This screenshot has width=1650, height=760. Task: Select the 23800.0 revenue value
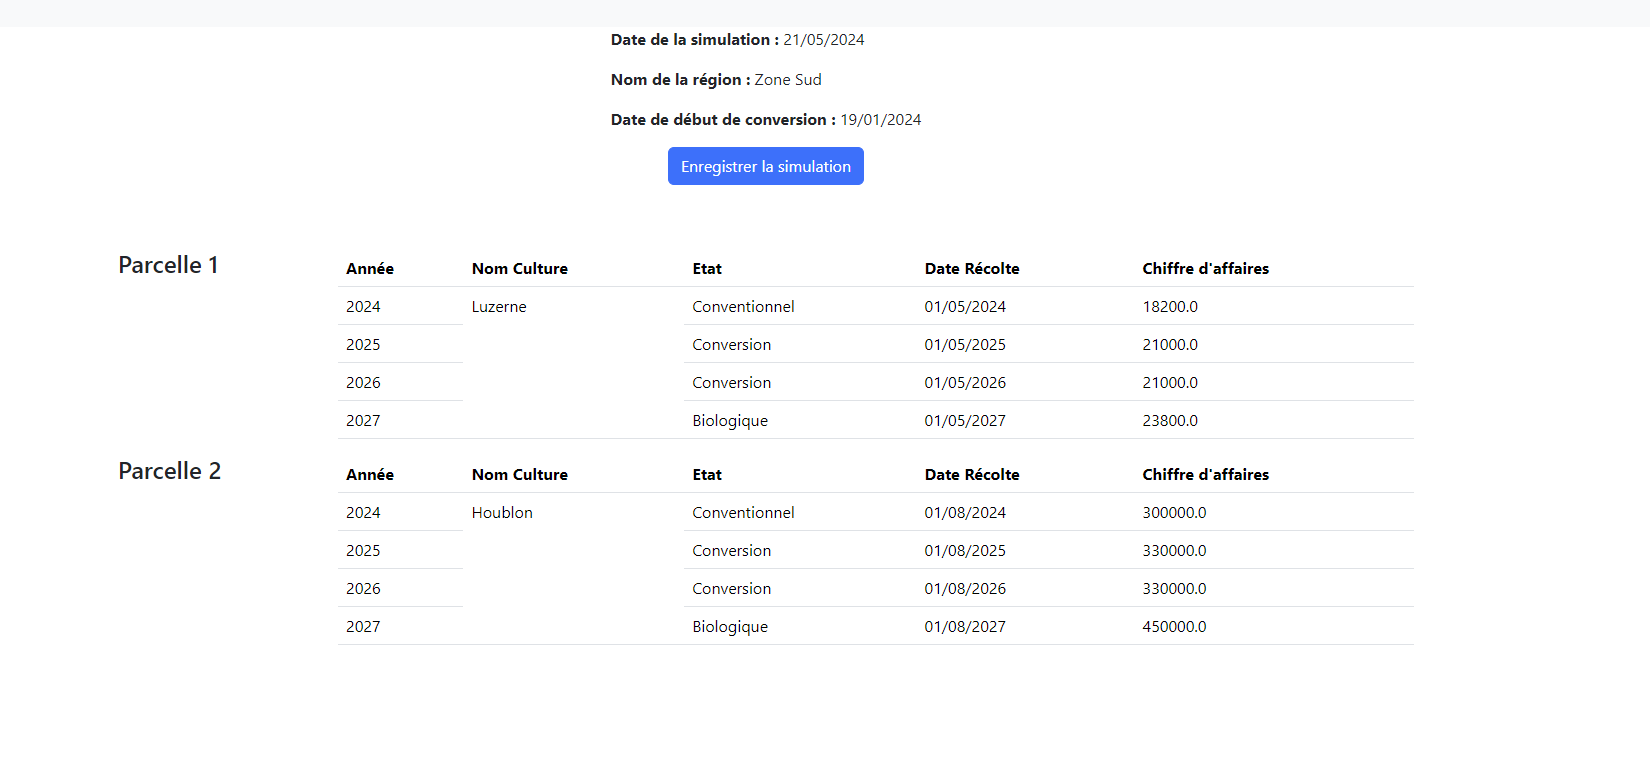pyautogui.click(x=1170, y=421)
